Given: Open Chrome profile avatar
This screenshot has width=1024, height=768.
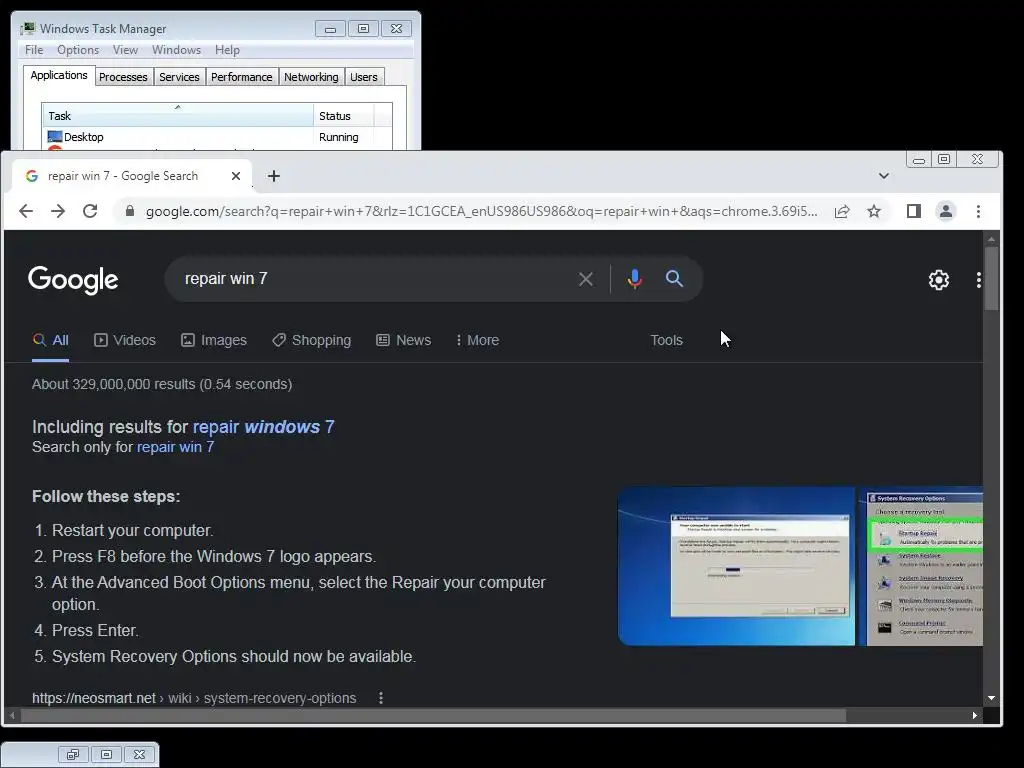Looking at the screenshot, I should click(x=946, y=211).
